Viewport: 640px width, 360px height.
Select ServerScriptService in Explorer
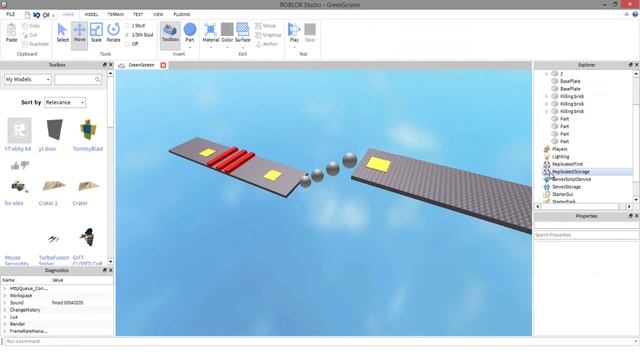pyautogui.click(x=571, y=180)
